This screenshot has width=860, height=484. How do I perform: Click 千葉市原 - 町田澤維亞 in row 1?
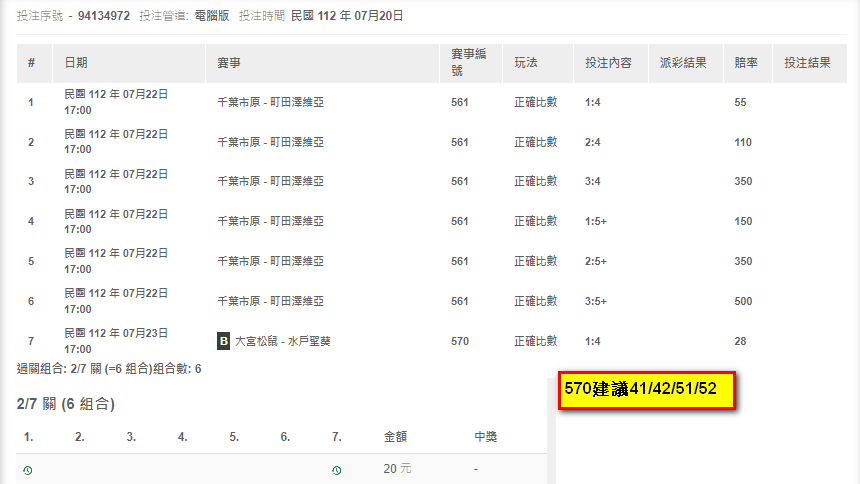point(270,102)
